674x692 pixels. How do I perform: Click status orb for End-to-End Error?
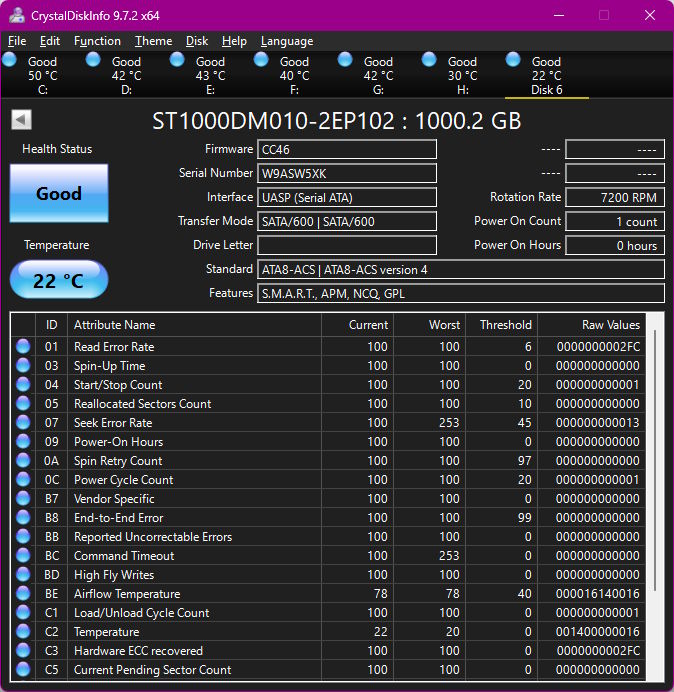[23, 517]
